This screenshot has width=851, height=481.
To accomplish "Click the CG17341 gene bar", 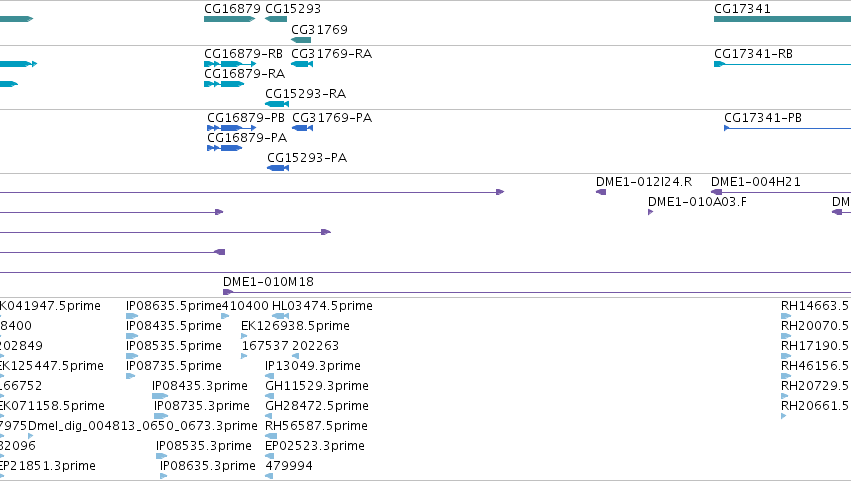I will 782,19.
